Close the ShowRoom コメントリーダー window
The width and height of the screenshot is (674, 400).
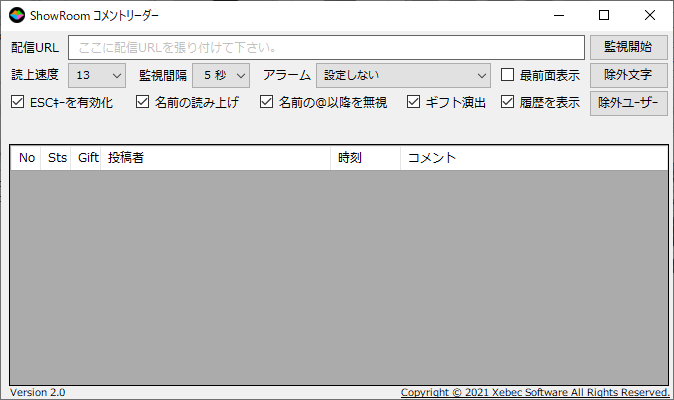pyautogui.click(x=650, y=15)
